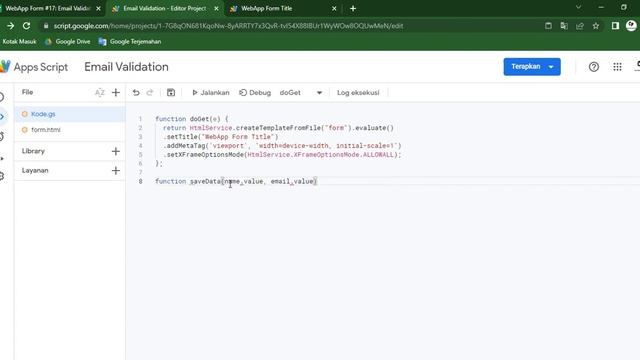The image size is (640, 360).
Task: Go to Apps Script home logo
Action: coord(34,67)
